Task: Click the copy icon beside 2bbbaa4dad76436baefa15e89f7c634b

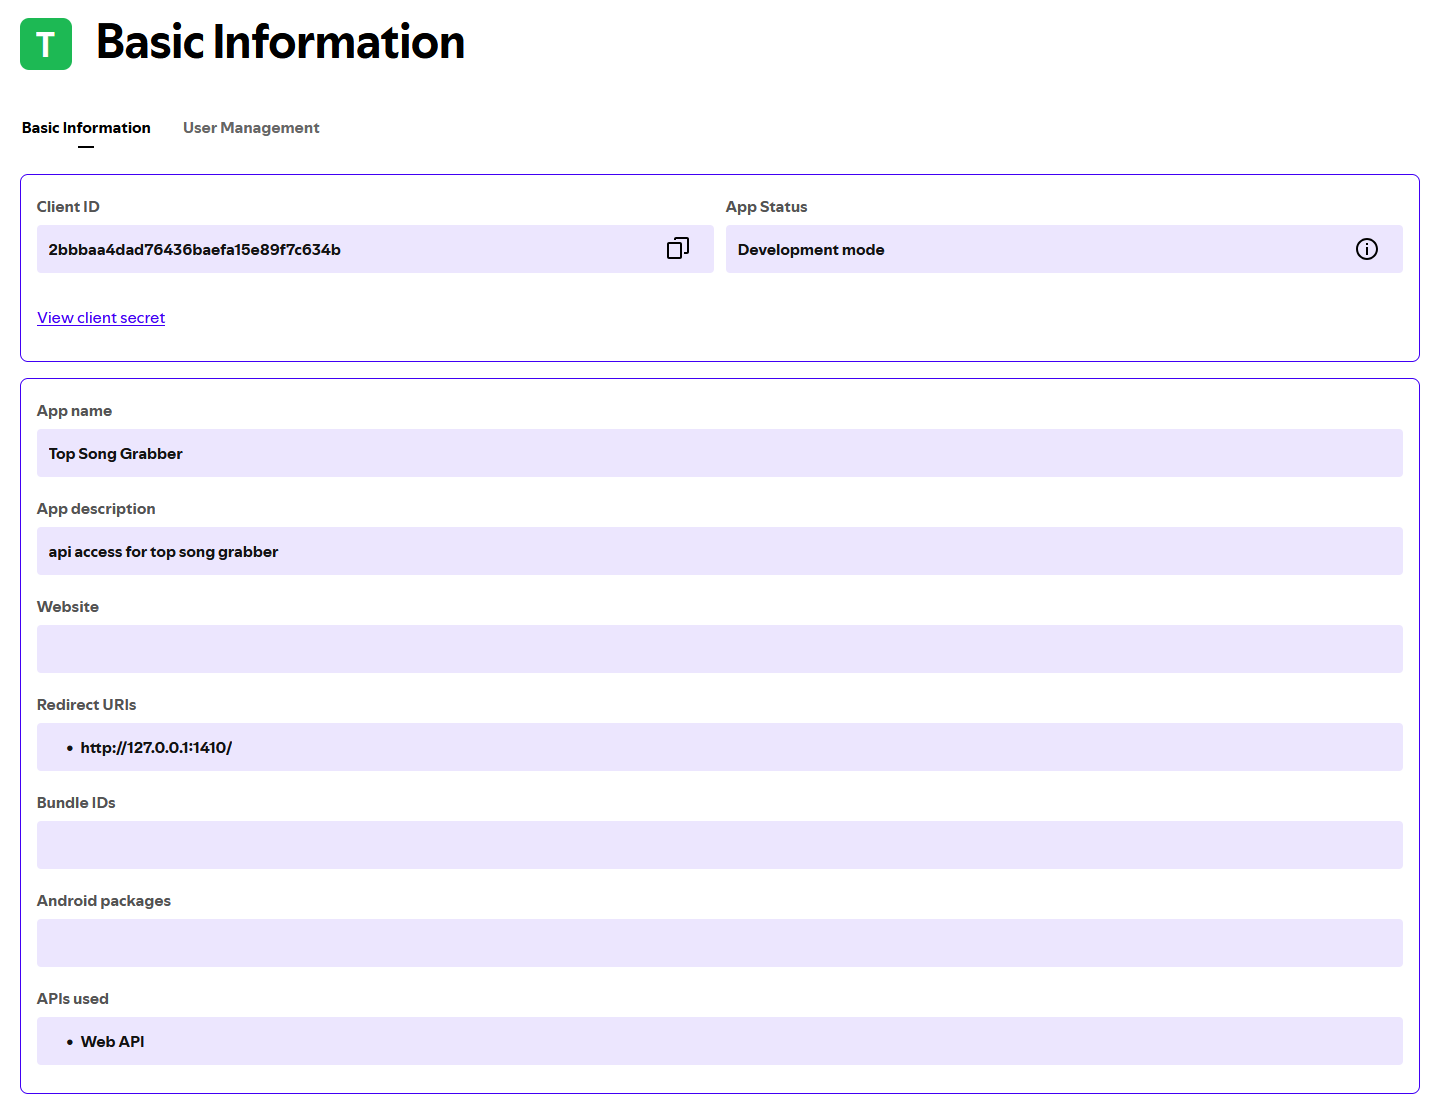Action: pos(678,248)
